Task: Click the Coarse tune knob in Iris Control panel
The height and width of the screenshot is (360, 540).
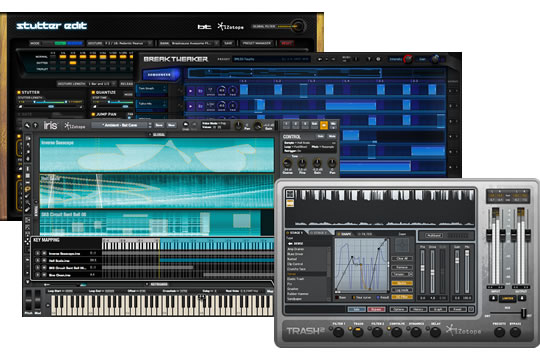Action: pyautogui.click(x=287, y=164)
